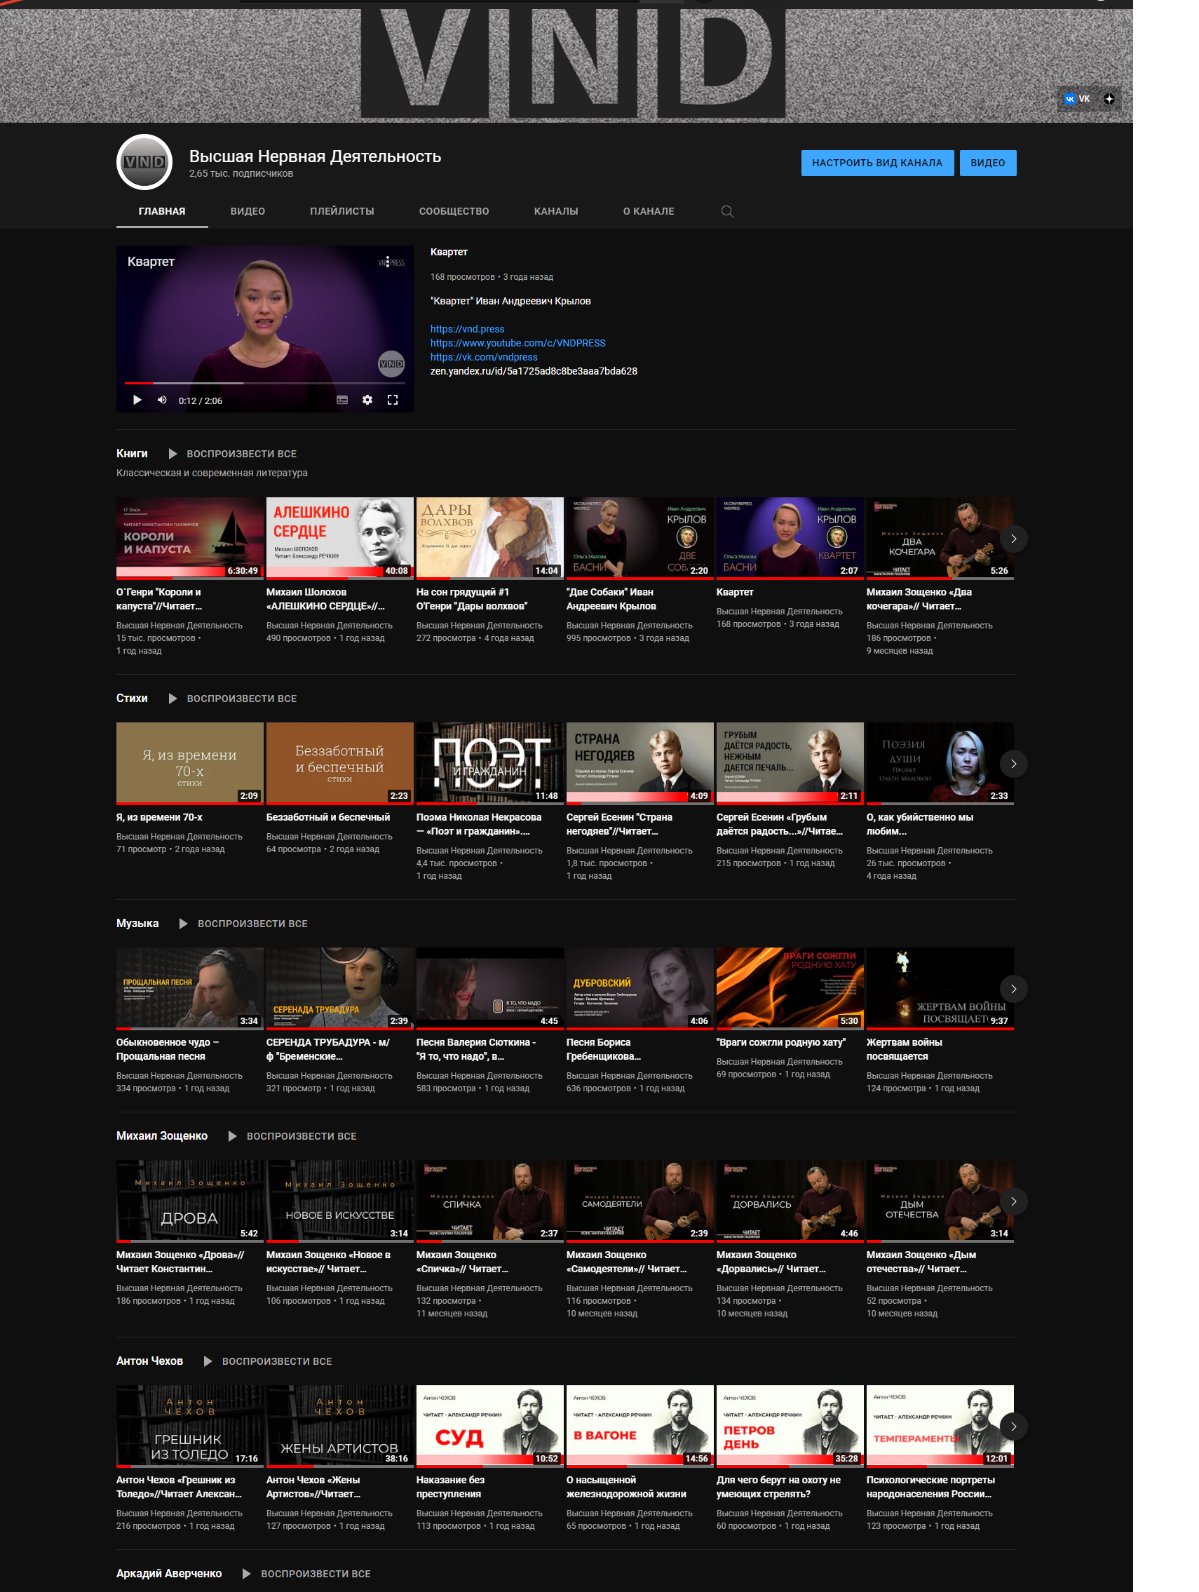The width and height of the screenshot is (1199, 1592).
Task: Open "О насыщенной железнодорожной жизни" title
Action: pos(627,1487)
